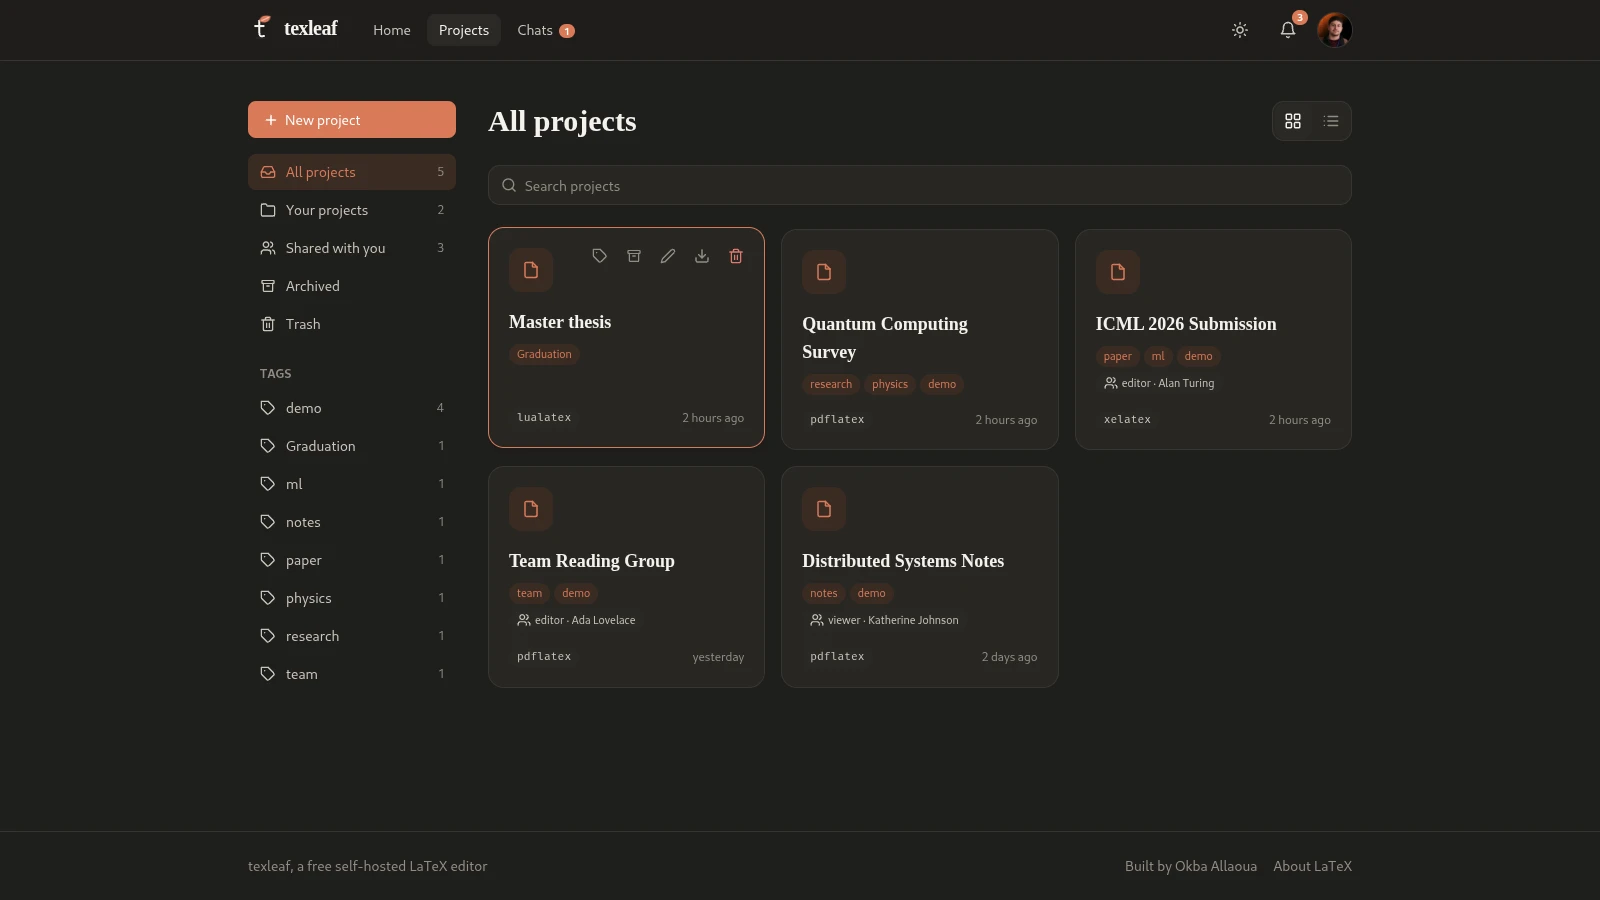Click the tag icon on Master thesis card
Image resolution: width=1600 pixels, height=900 pixels.
[600, 256]
